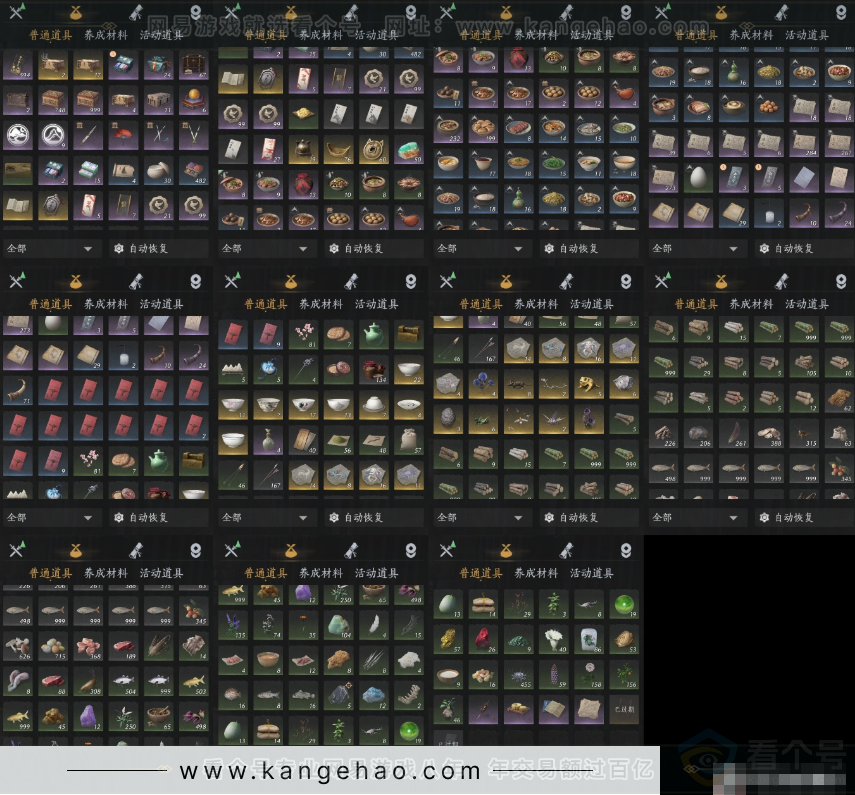
Task: Select gray rock with count 206
Action: coord(698,433)
